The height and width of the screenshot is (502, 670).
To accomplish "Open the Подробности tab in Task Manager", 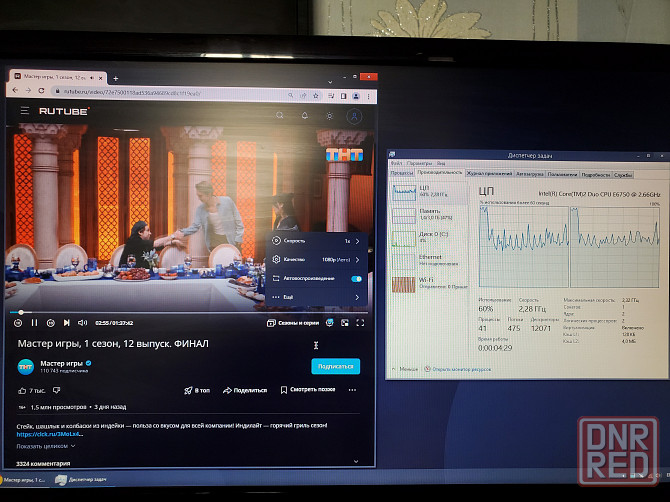I will click(x=596, y=175).
